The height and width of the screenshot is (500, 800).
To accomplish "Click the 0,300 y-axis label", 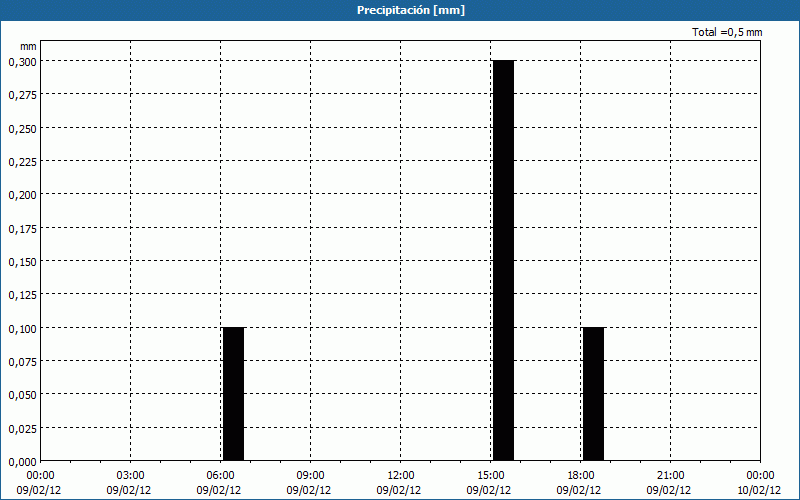I will coord(22,62).
